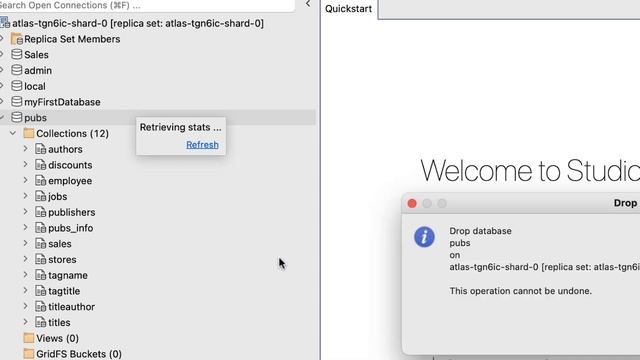The image size is (640, 360).
Task: Expand the titles collection node
Action: point(25,322)
